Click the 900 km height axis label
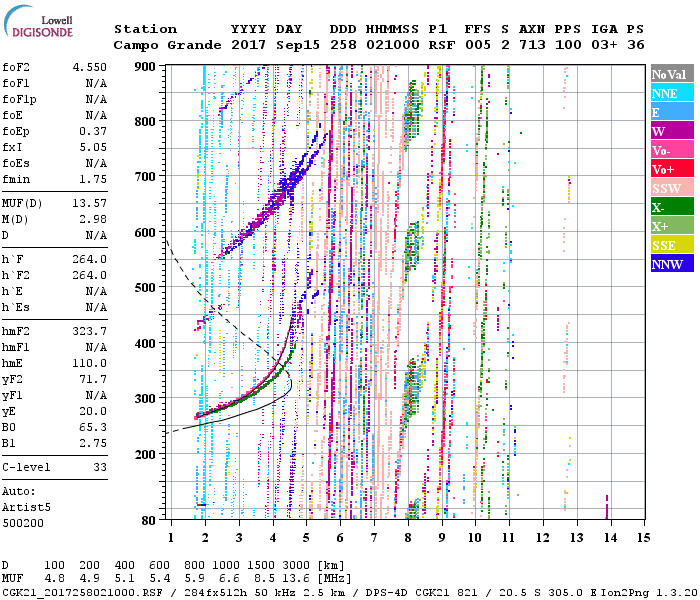 (145, 66)
